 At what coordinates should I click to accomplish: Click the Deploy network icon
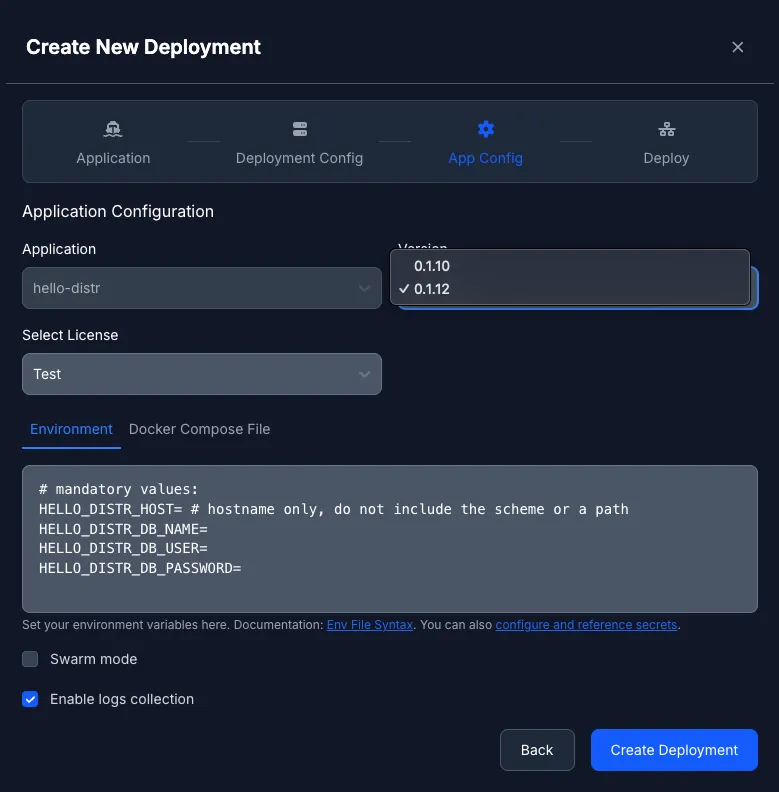[x=666, y=129]
